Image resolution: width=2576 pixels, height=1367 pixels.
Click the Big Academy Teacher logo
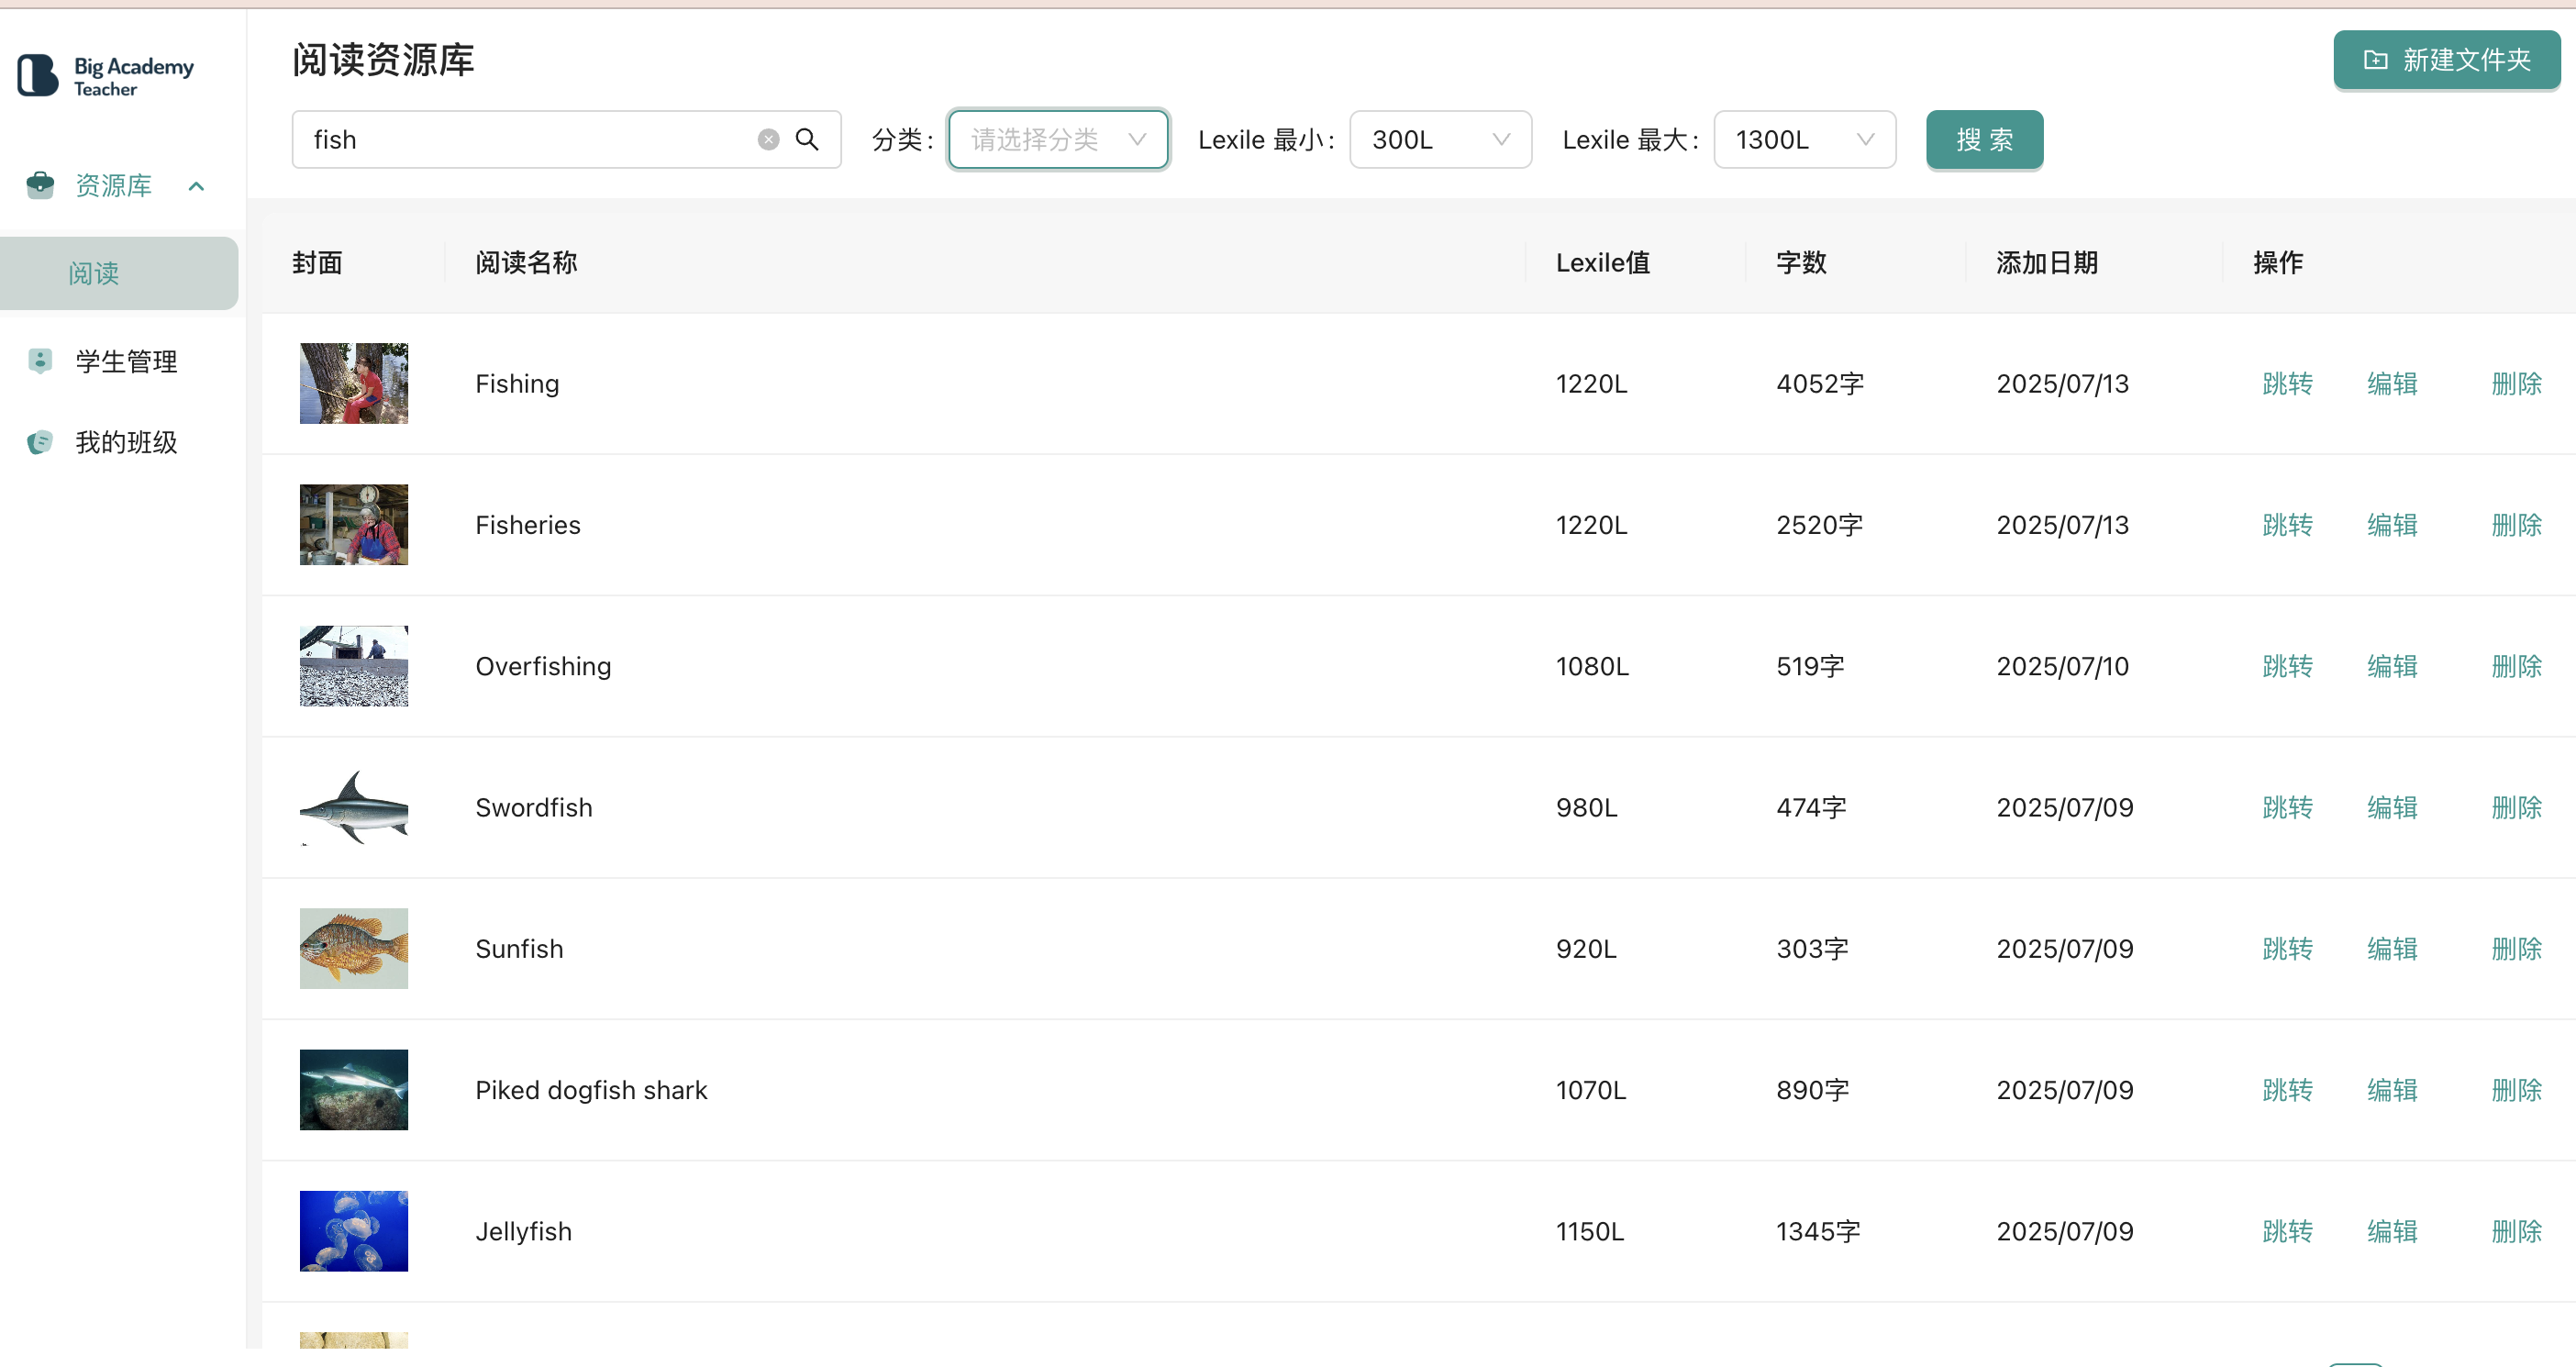tap(105, 76)
